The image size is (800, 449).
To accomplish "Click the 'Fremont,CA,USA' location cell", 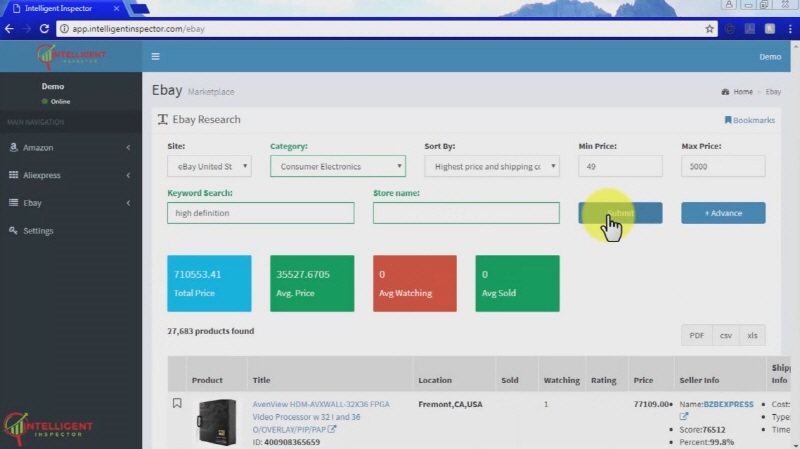I will tap(450, 404).
